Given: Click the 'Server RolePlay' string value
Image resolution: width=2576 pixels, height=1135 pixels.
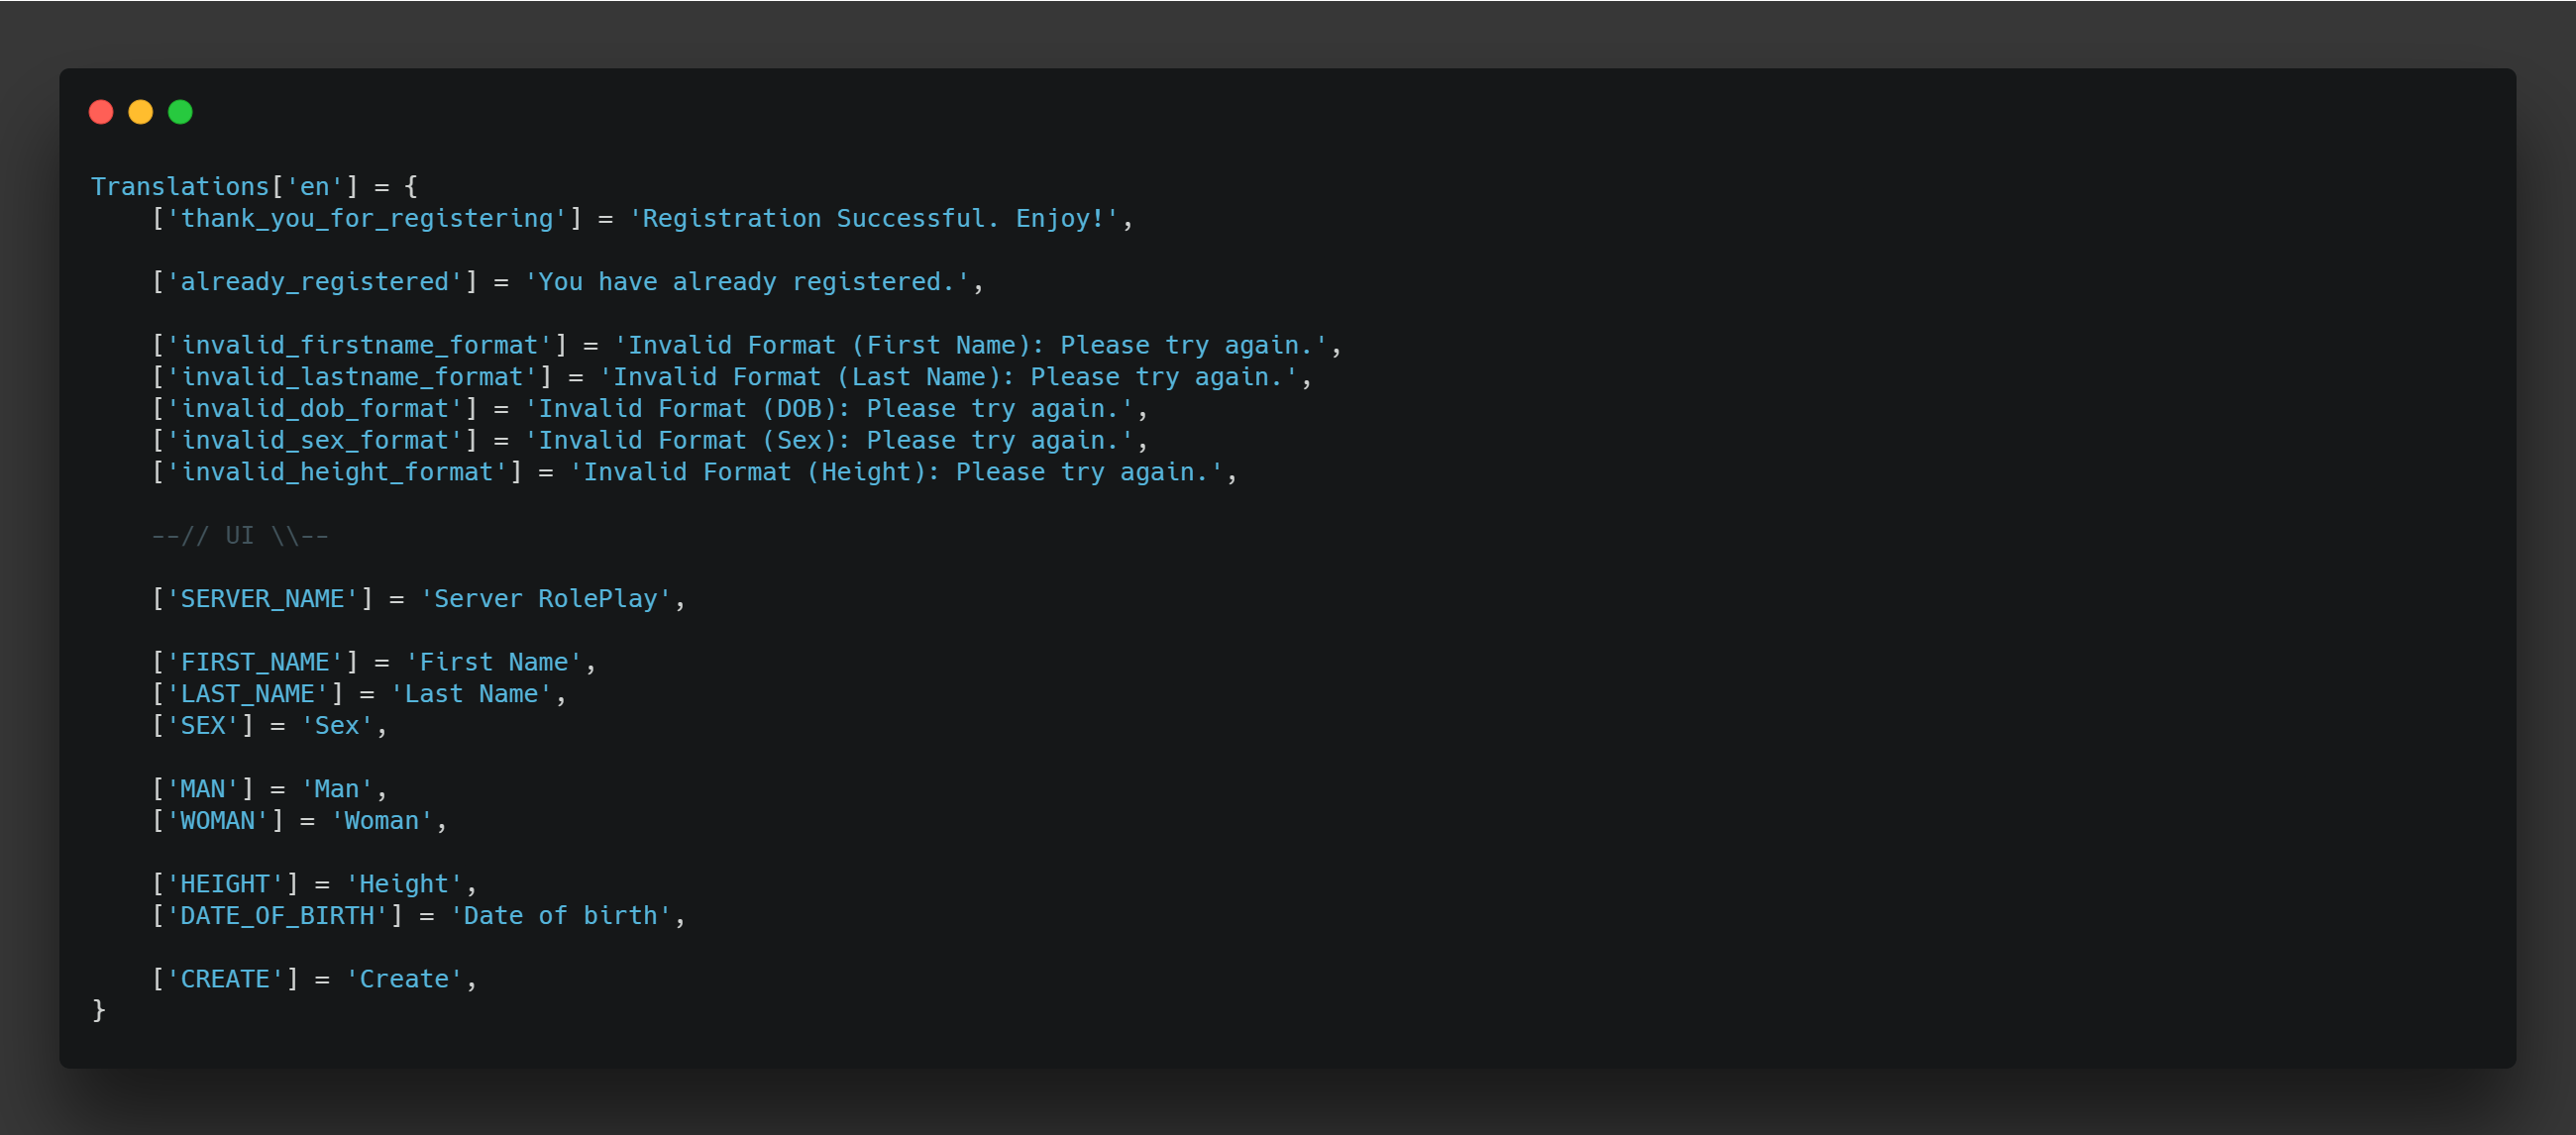Looking at the screenshot, I should (546, 599).
